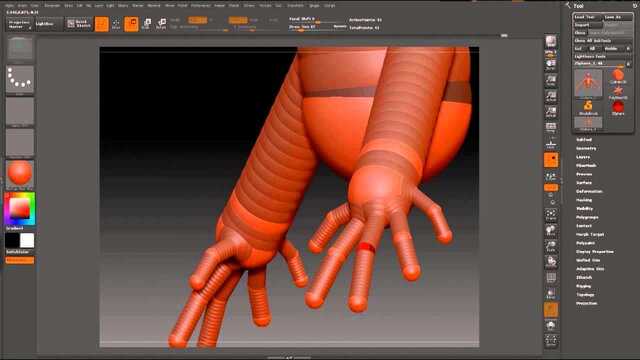Click Clone All SubTools button
Screen dimensions: 640x360
[x=603, y=41]
